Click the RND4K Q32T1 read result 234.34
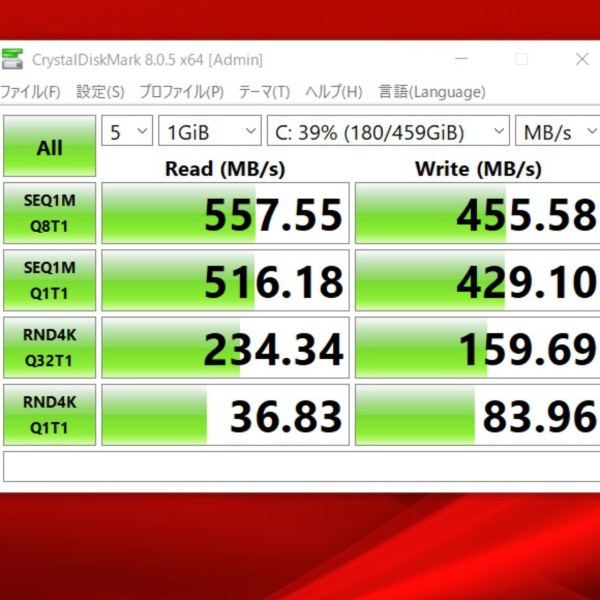 click(225, 347)
